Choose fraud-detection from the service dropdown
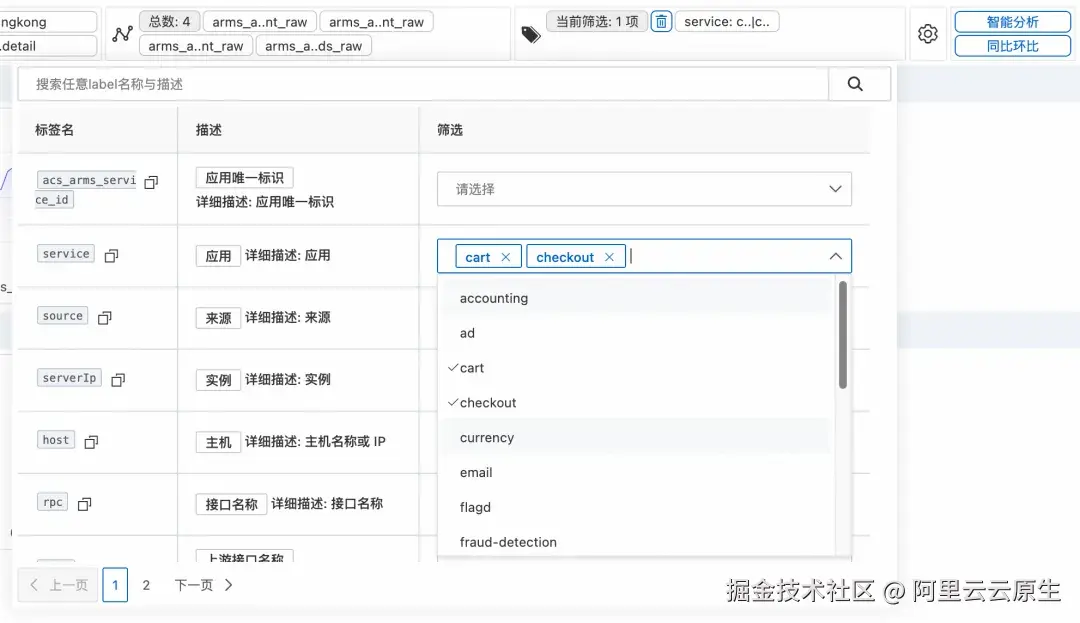This screenshot has height=623, width=1080. pos(508,541)
